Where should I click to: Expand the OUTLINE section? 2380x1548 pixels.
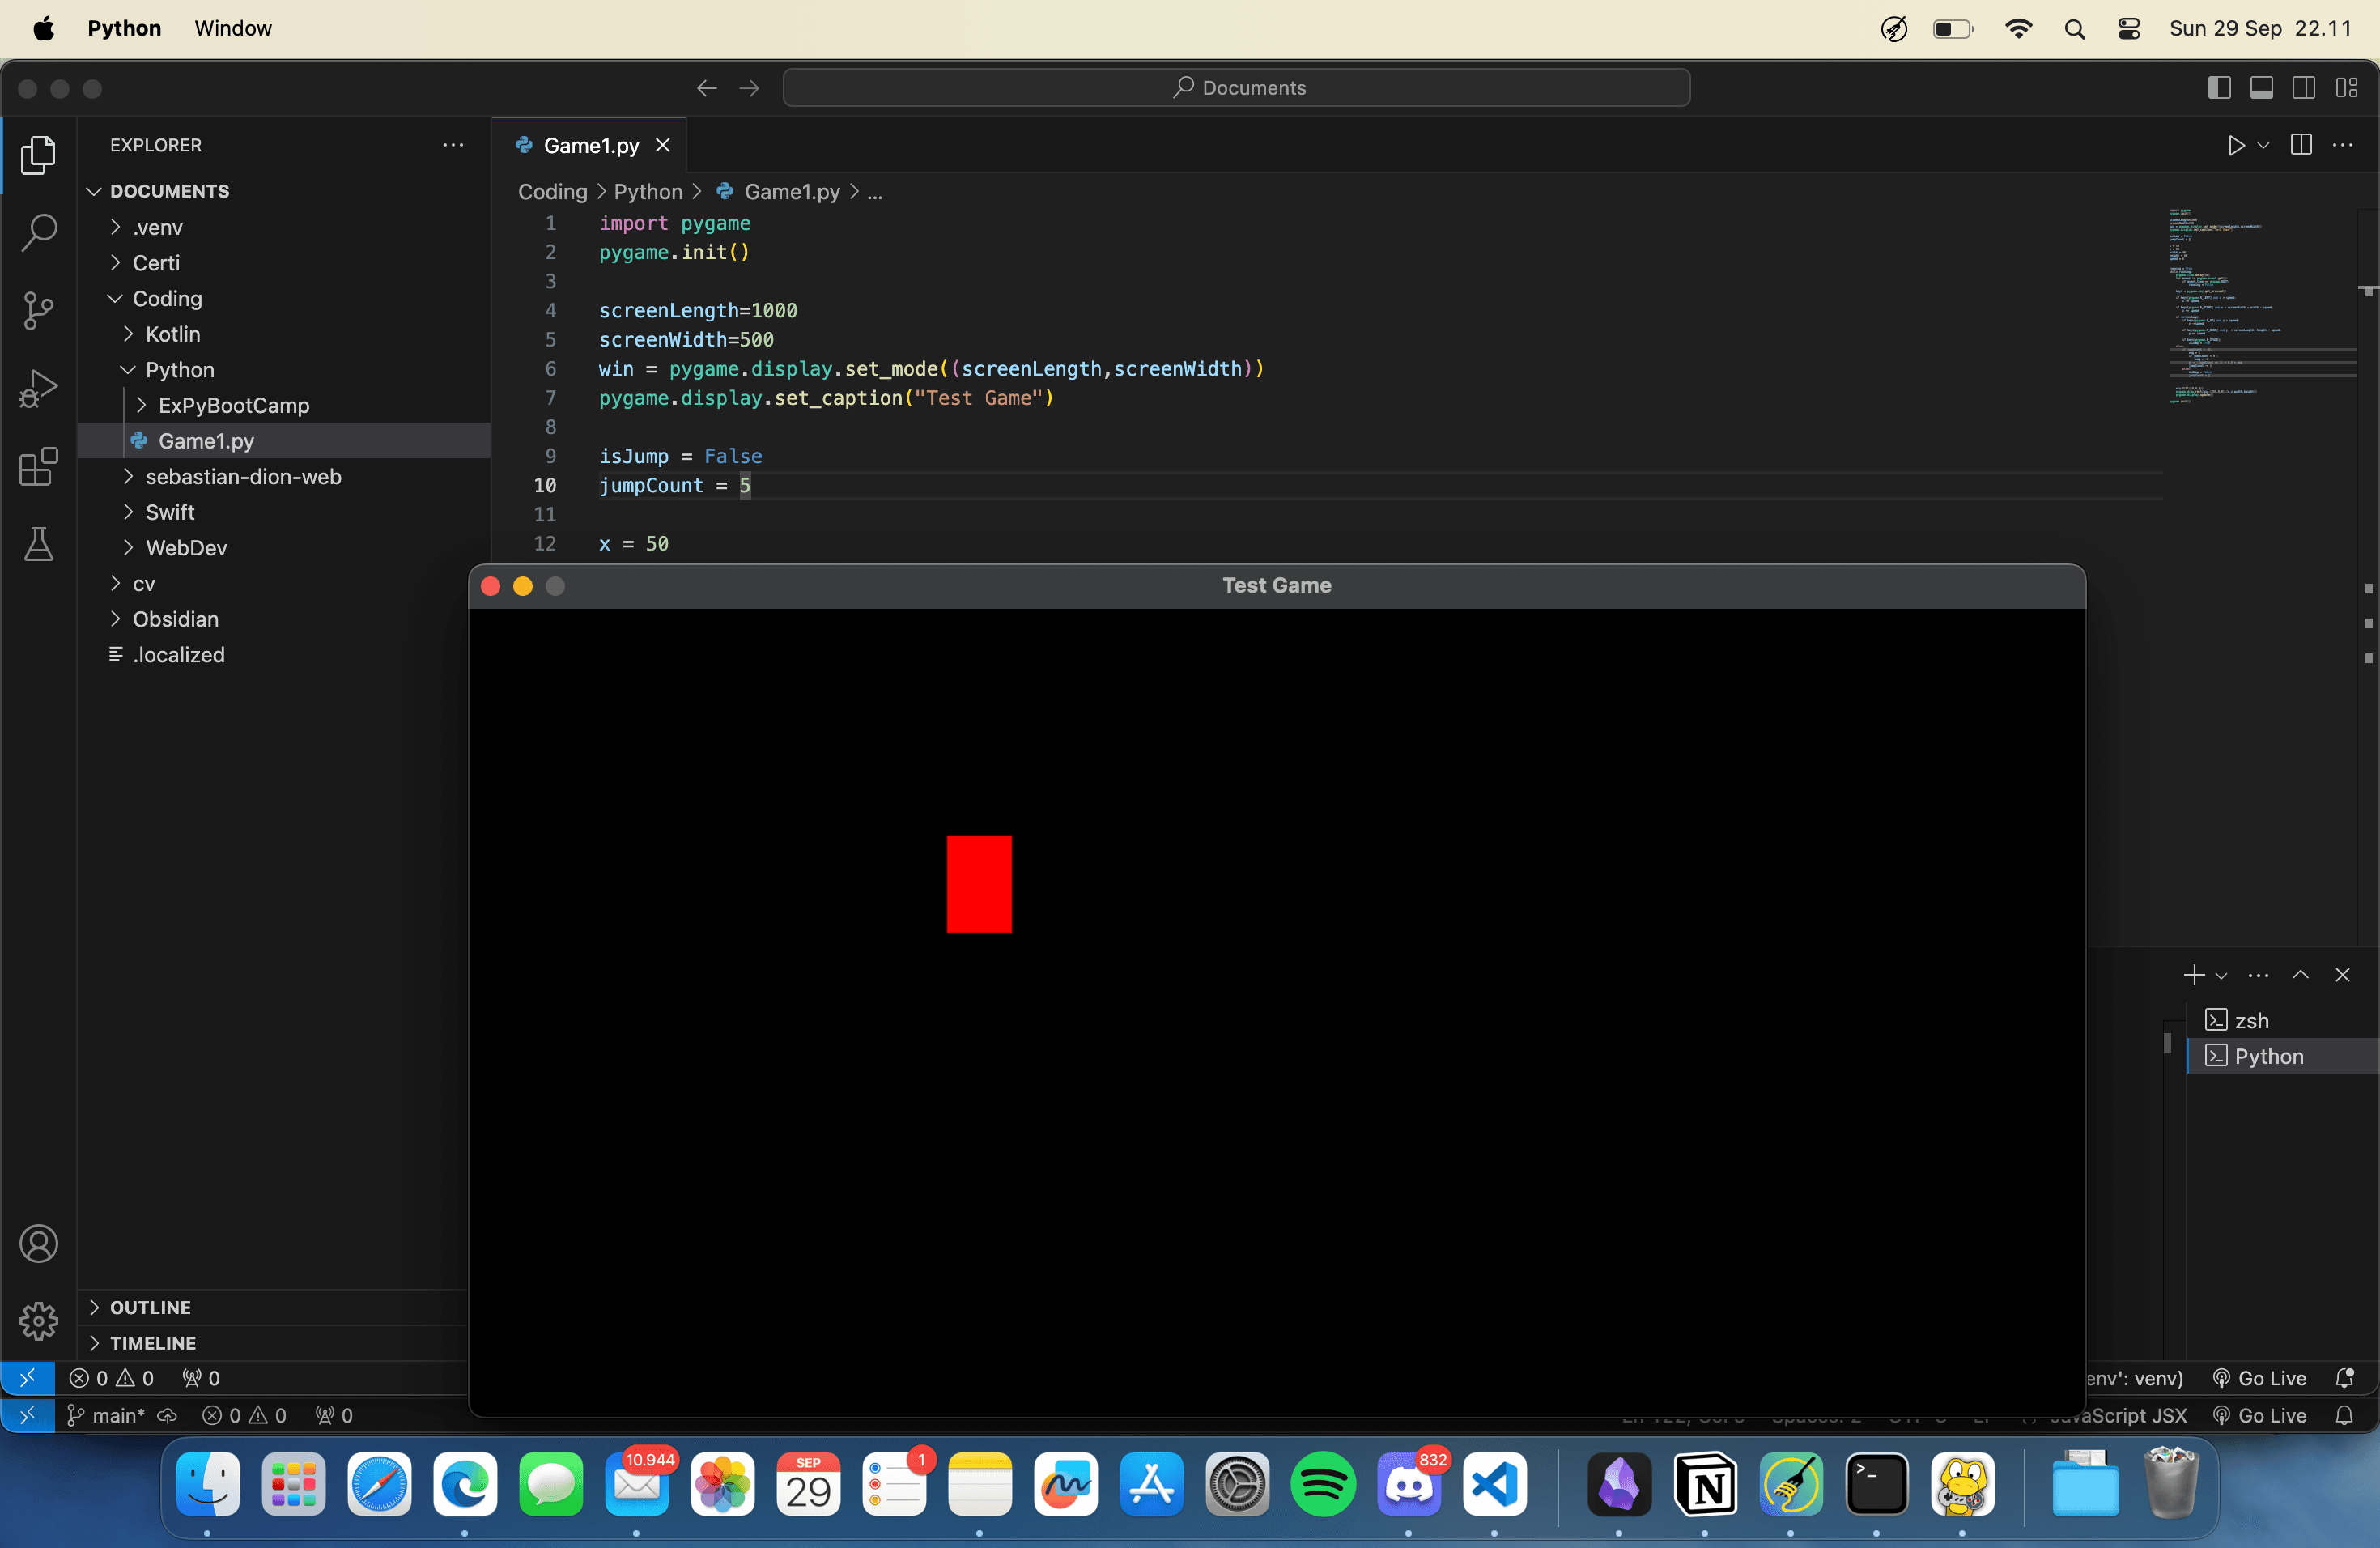150,1307
